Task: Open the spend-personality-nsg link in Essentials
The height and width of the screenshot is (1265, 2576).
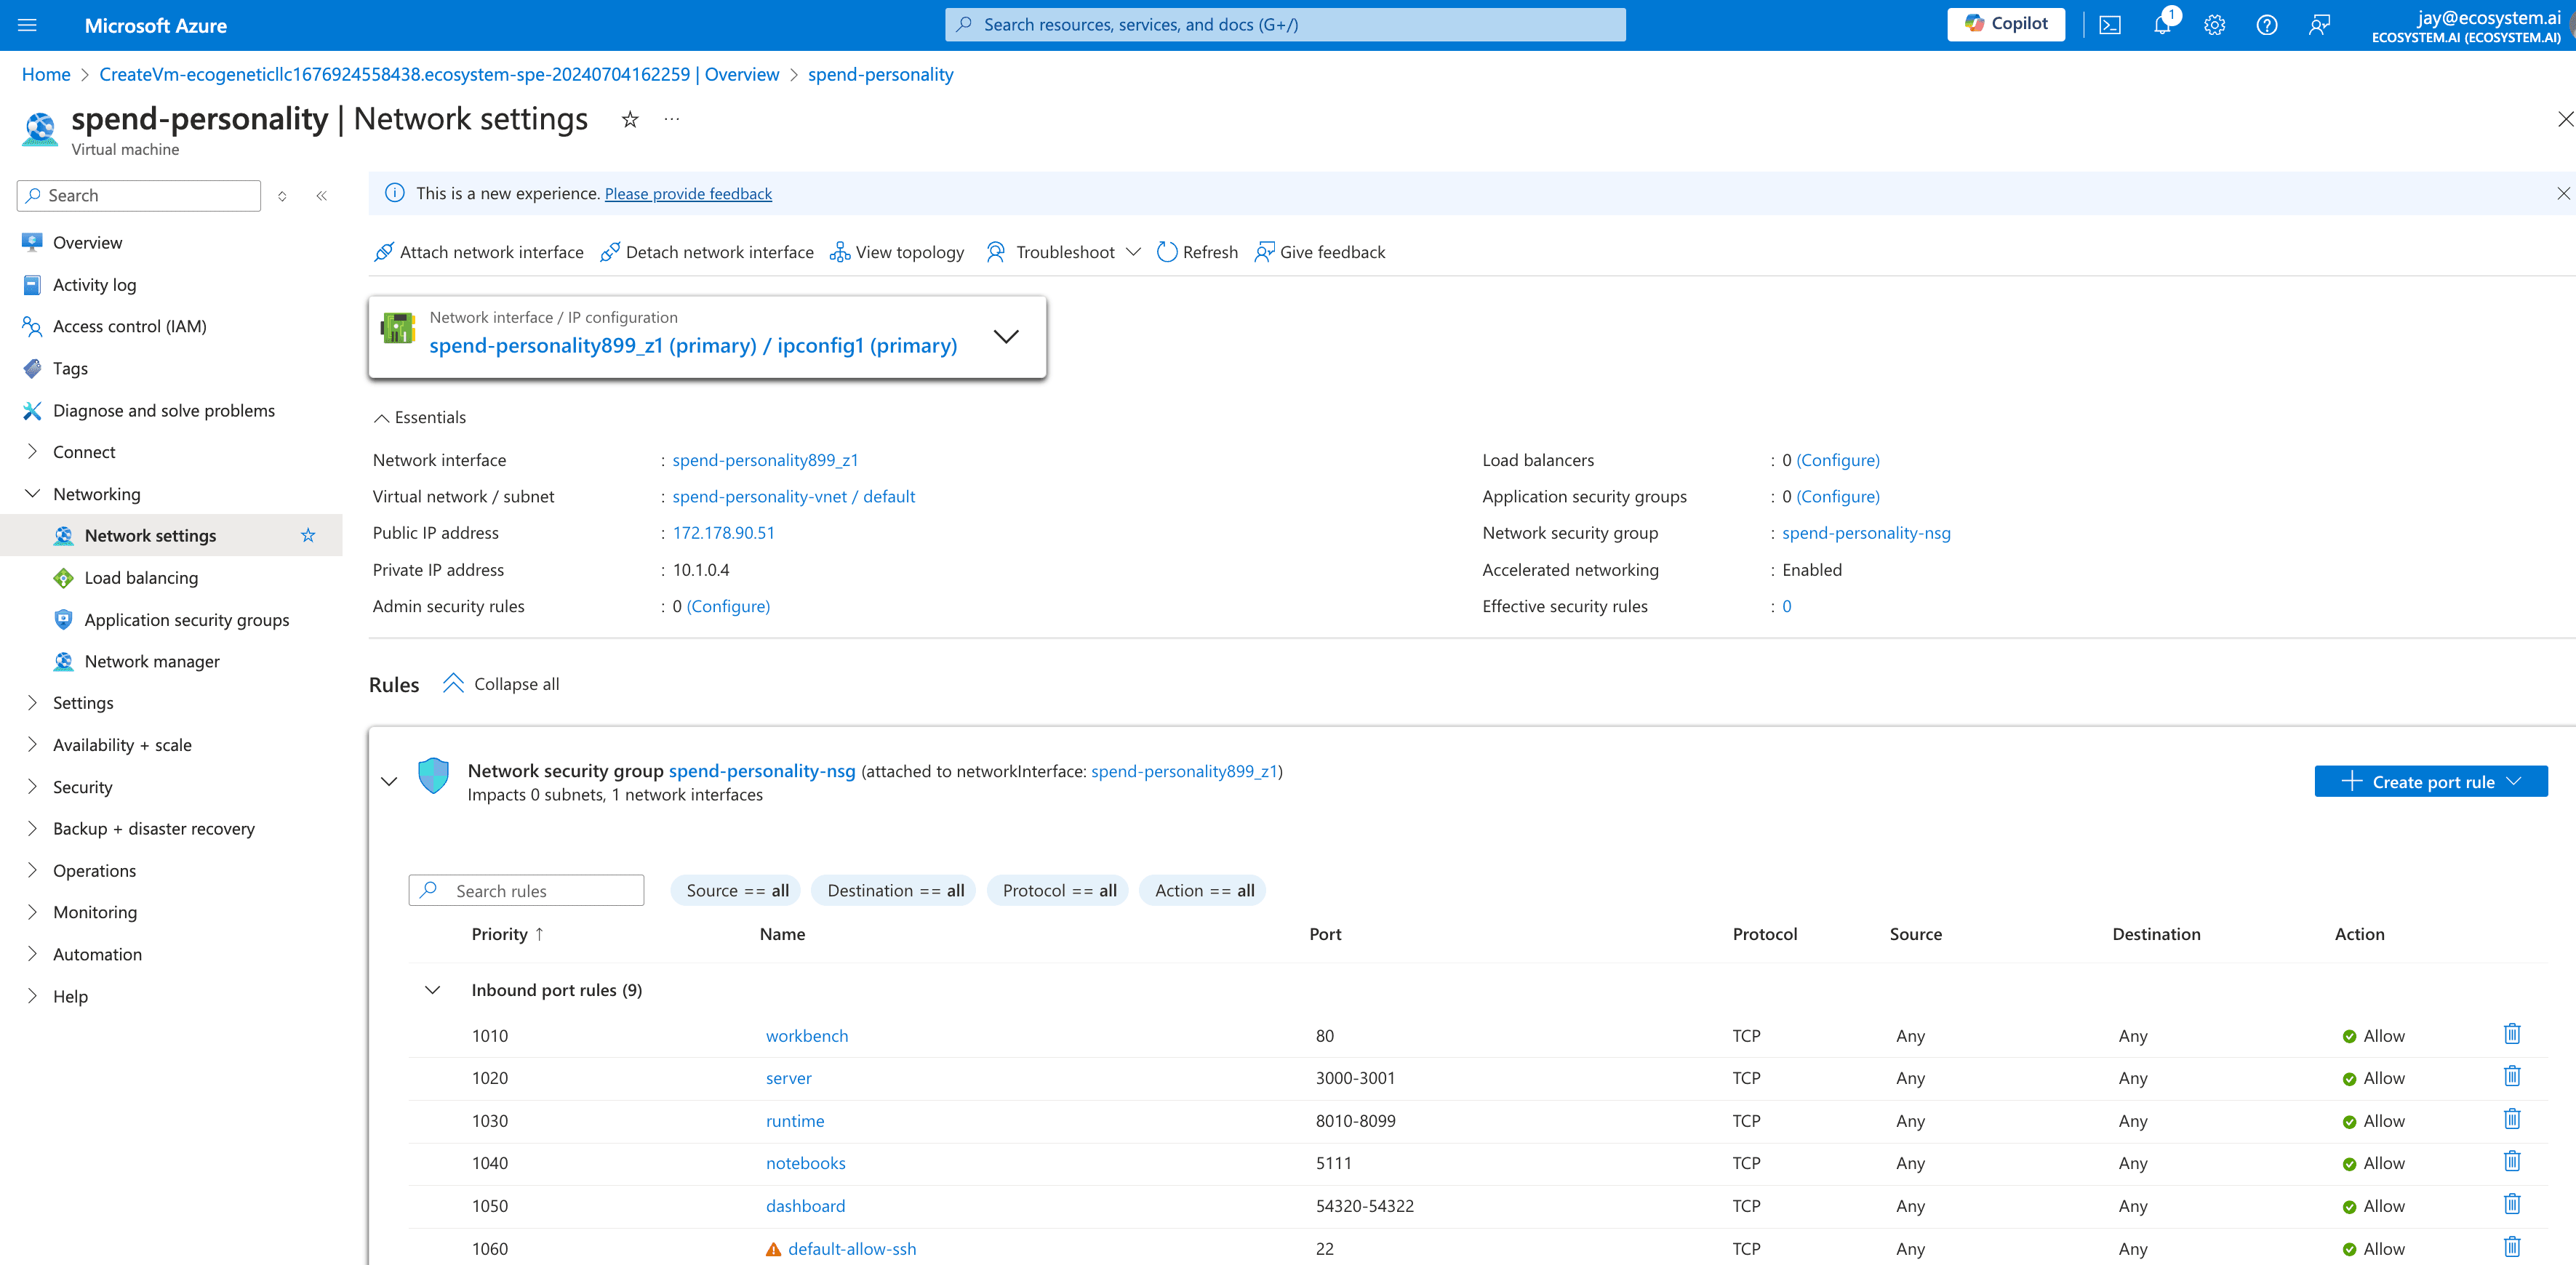Action: (x=1865, y=533)
